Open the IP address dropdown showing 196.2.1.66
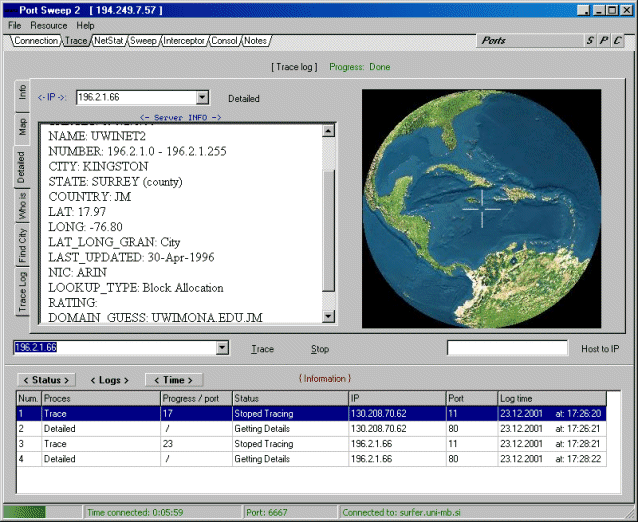638x522 pixels. (203, 98)
